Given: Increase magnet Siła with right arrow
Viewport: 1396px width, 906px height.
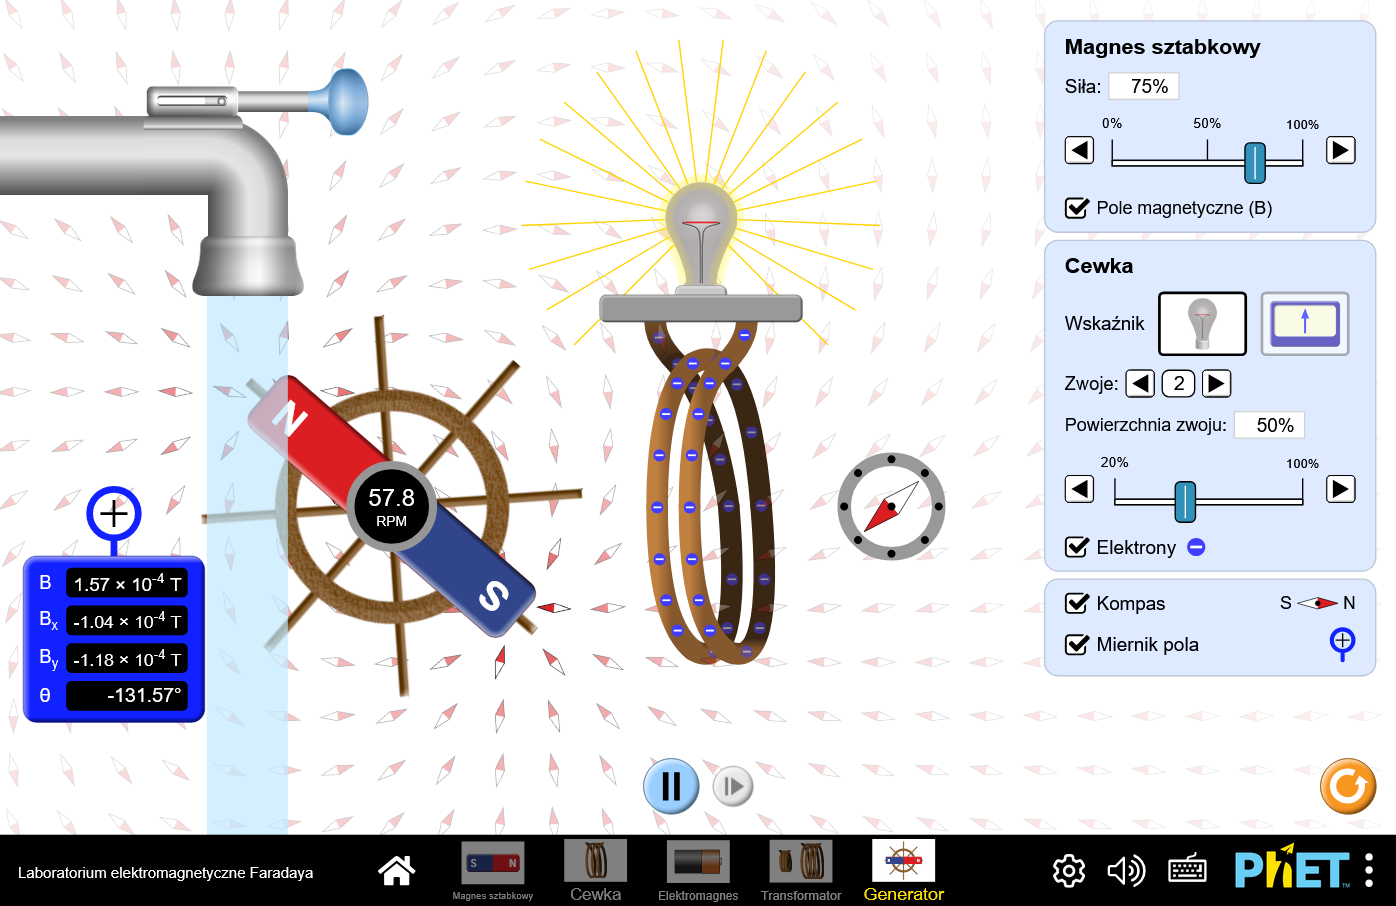Looking at the screenshot, I should 1340,151.
